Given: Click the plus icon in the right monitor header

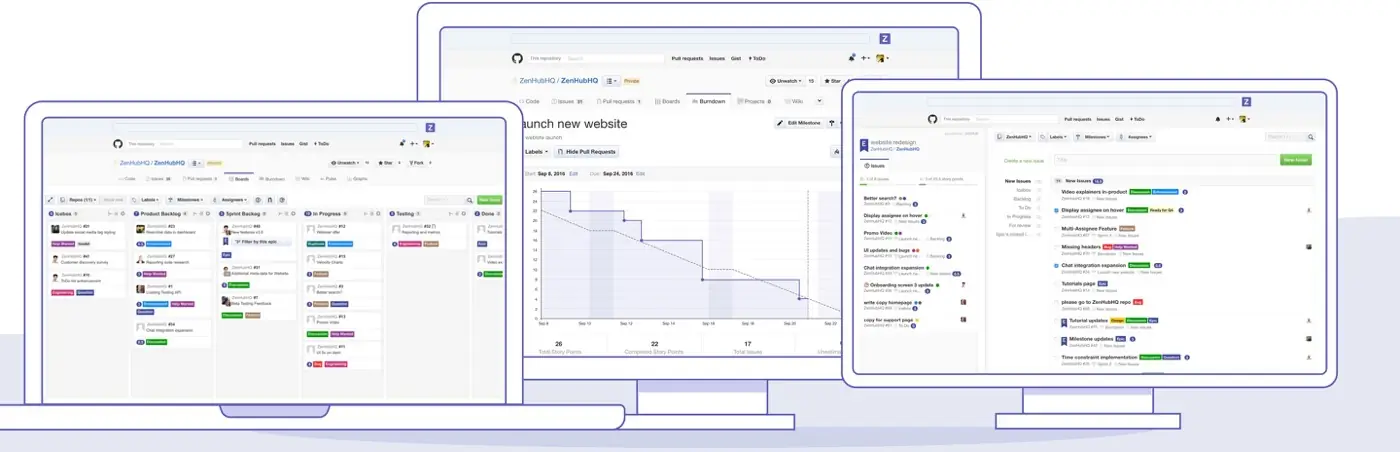Looking at the screenshot, I should pos(1229,119).
